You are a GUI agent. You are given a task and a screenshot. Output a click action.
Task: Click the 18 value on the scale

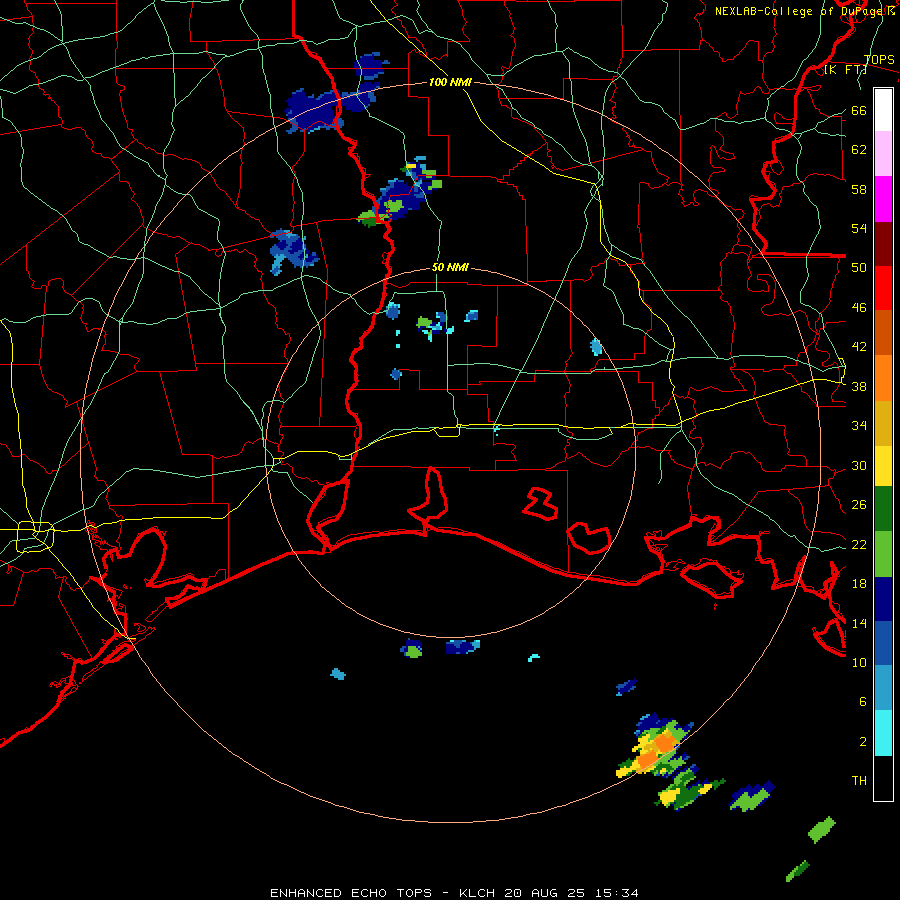(x=859, y=583)
